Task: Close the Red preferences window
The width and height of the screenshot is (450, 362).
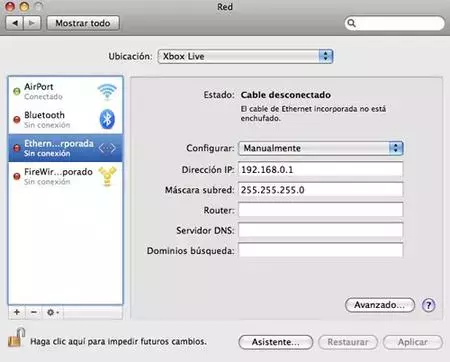Action: coord(10,6)
